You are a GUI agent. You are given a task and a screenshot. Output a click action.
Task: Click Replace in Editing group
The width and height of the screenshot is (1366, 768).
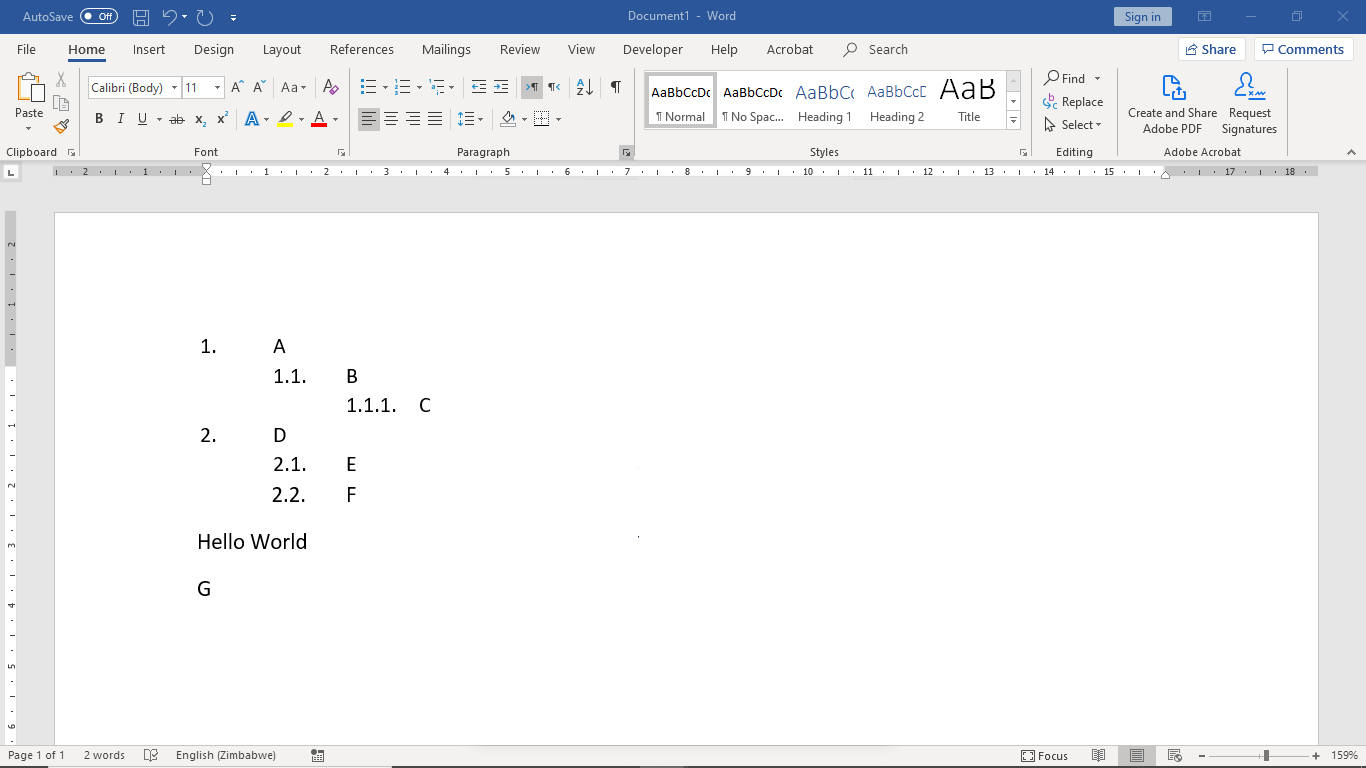point(1073,102)
